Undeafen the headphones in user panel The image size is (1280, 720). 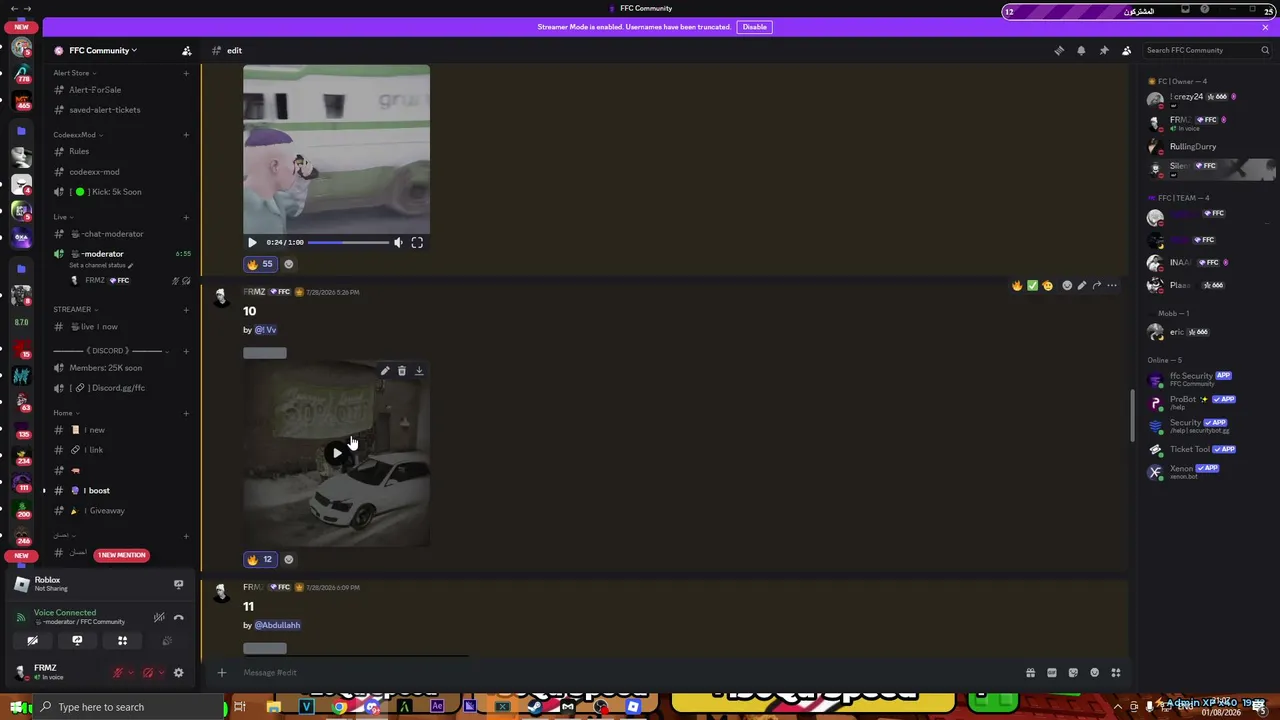tap(148, 673)
